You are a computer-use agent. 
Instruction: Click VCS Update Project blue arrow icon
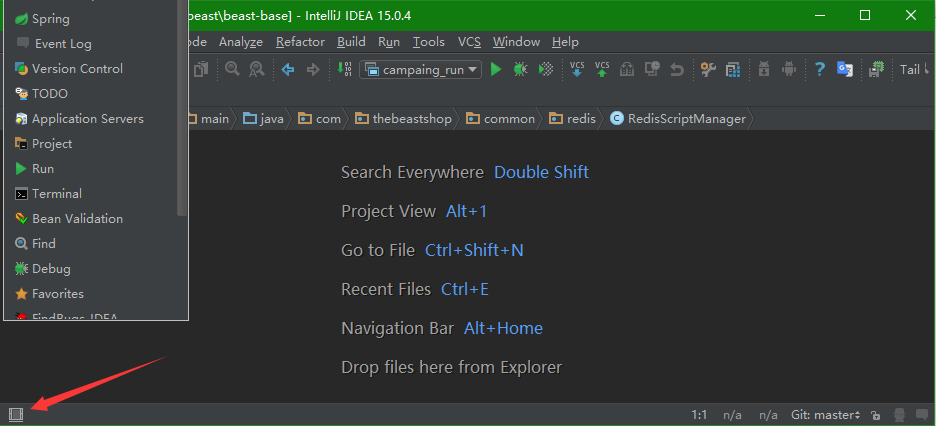click(577, 69)
